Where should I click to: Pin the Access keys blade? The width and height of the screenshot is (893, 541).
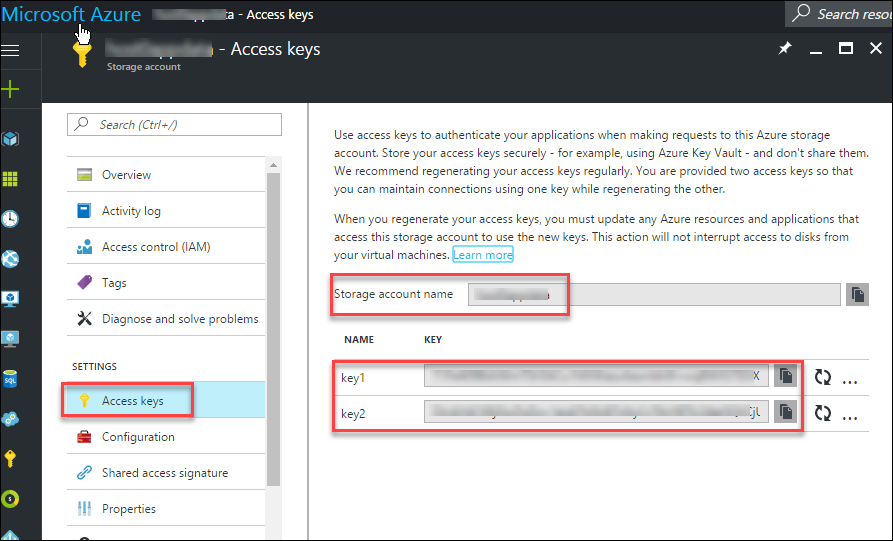[785, 48]
